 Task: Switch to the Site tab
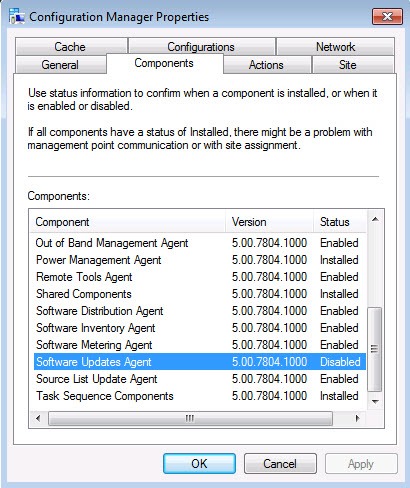pyautogui.click(x=347, y=64)
